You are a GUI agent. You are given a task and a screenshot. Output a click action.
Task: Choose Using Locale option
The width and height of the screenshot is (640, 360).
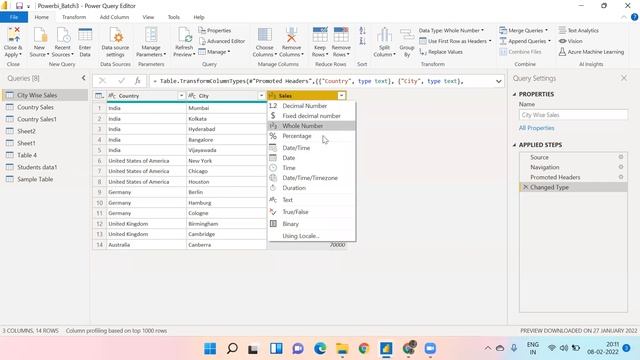311,236
